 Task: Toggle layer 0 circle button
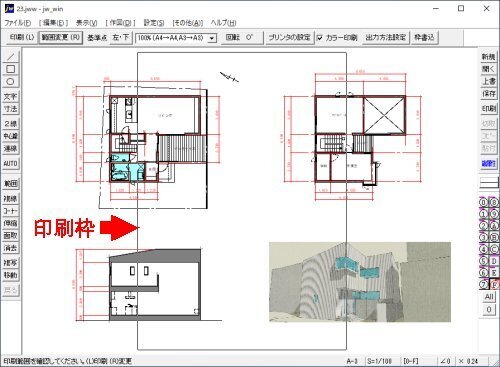484,202
